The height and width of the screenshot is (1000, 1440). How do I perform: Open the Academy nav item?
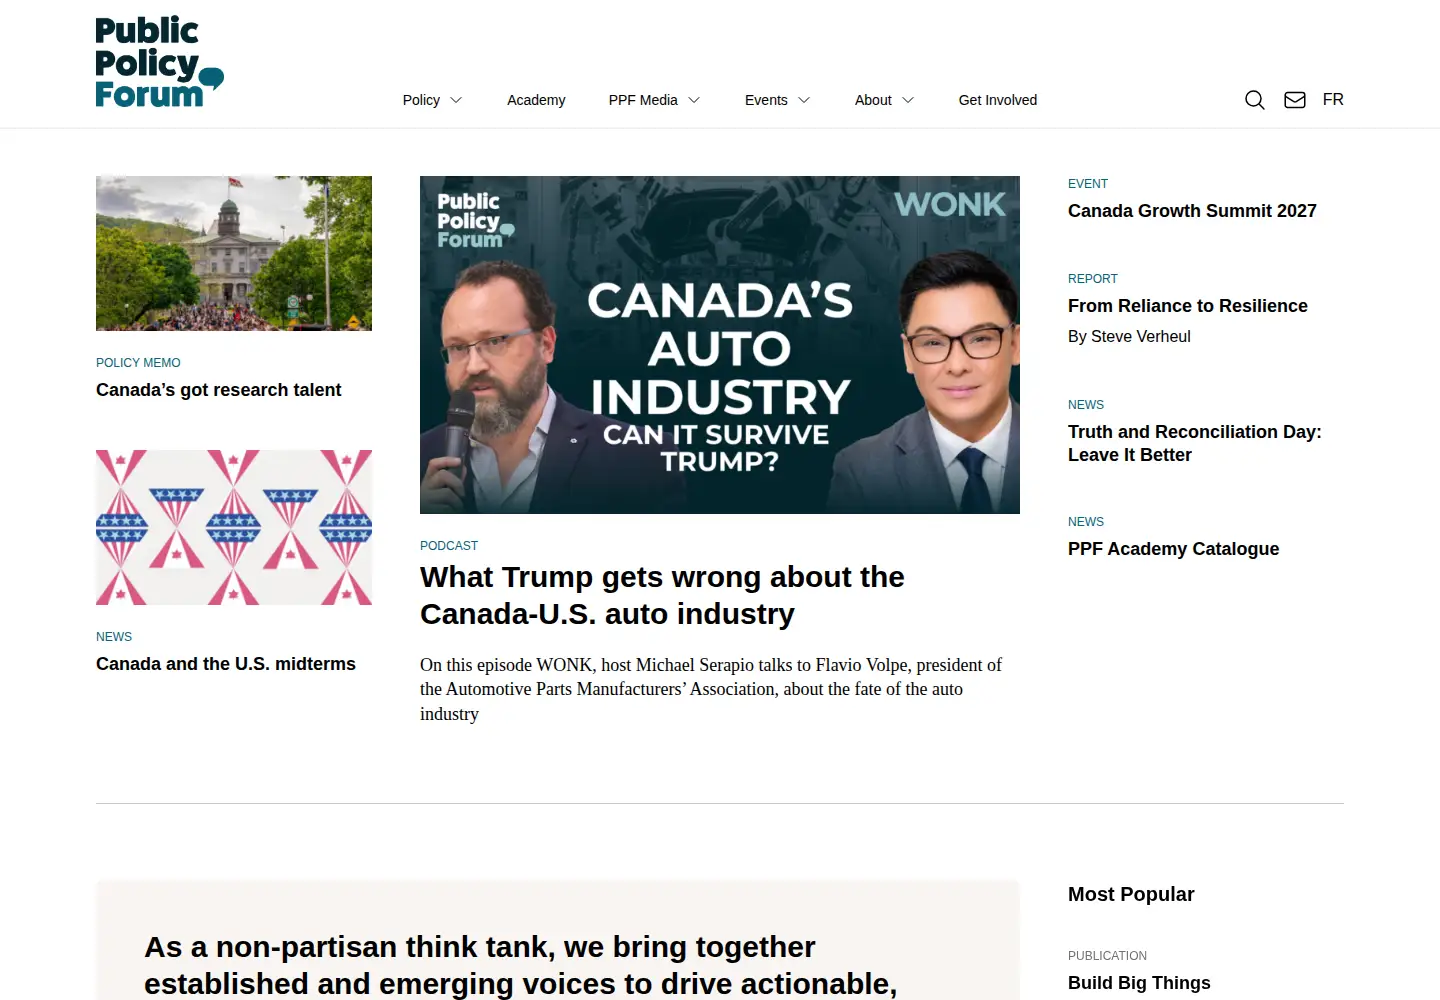click(536, 100)
